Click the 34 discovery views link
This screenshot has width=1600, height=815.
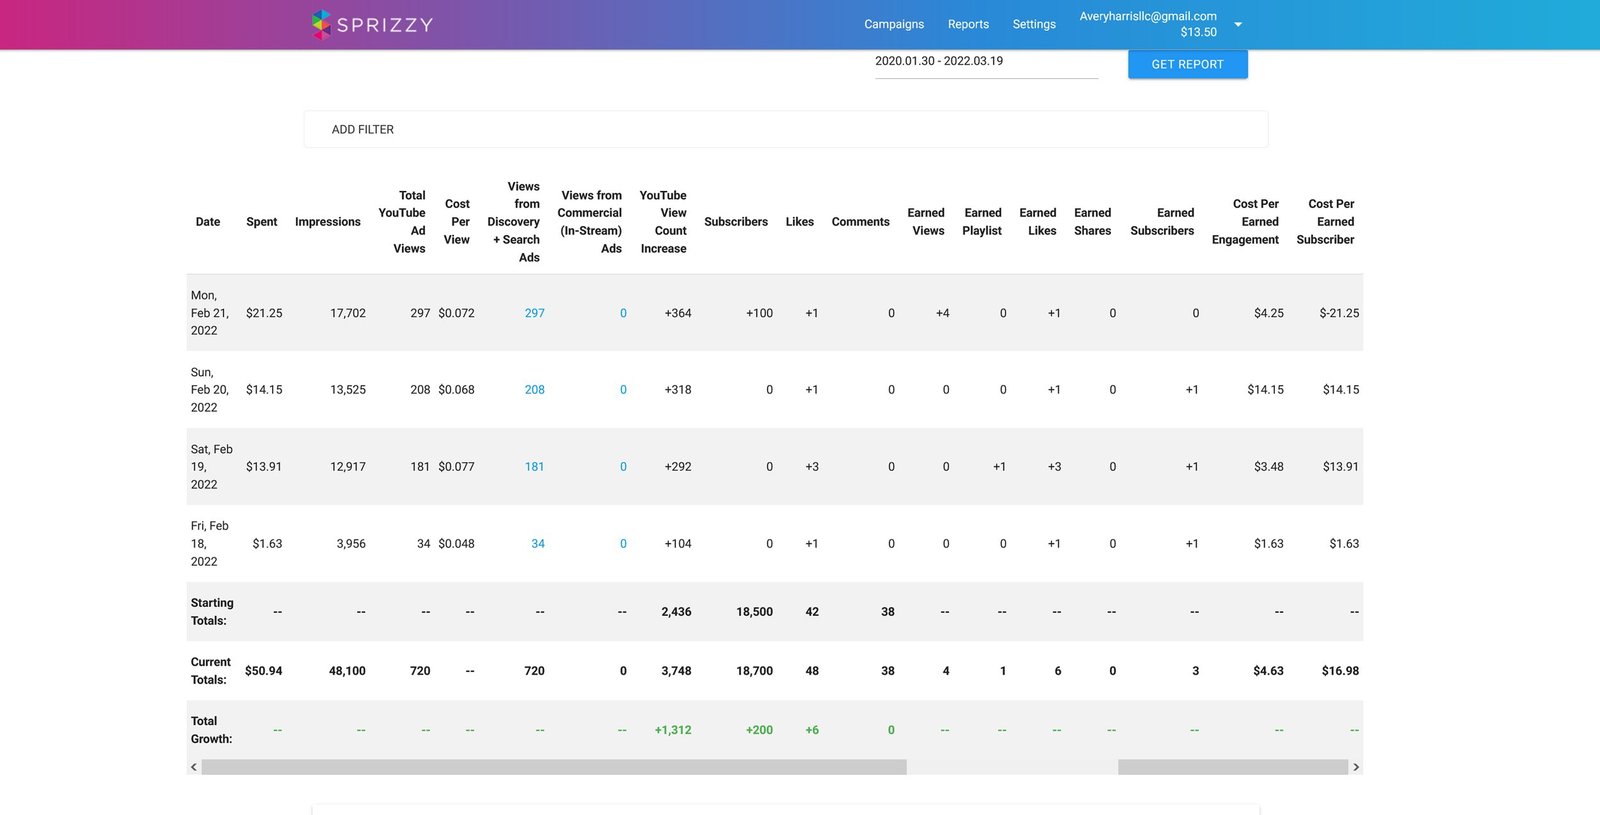point(537,544)
